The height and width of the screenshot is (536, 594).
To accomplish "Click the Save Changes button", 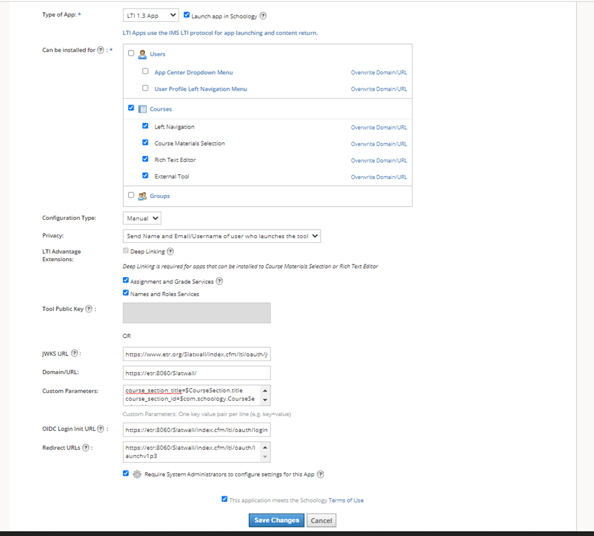I will coord(277,520).
